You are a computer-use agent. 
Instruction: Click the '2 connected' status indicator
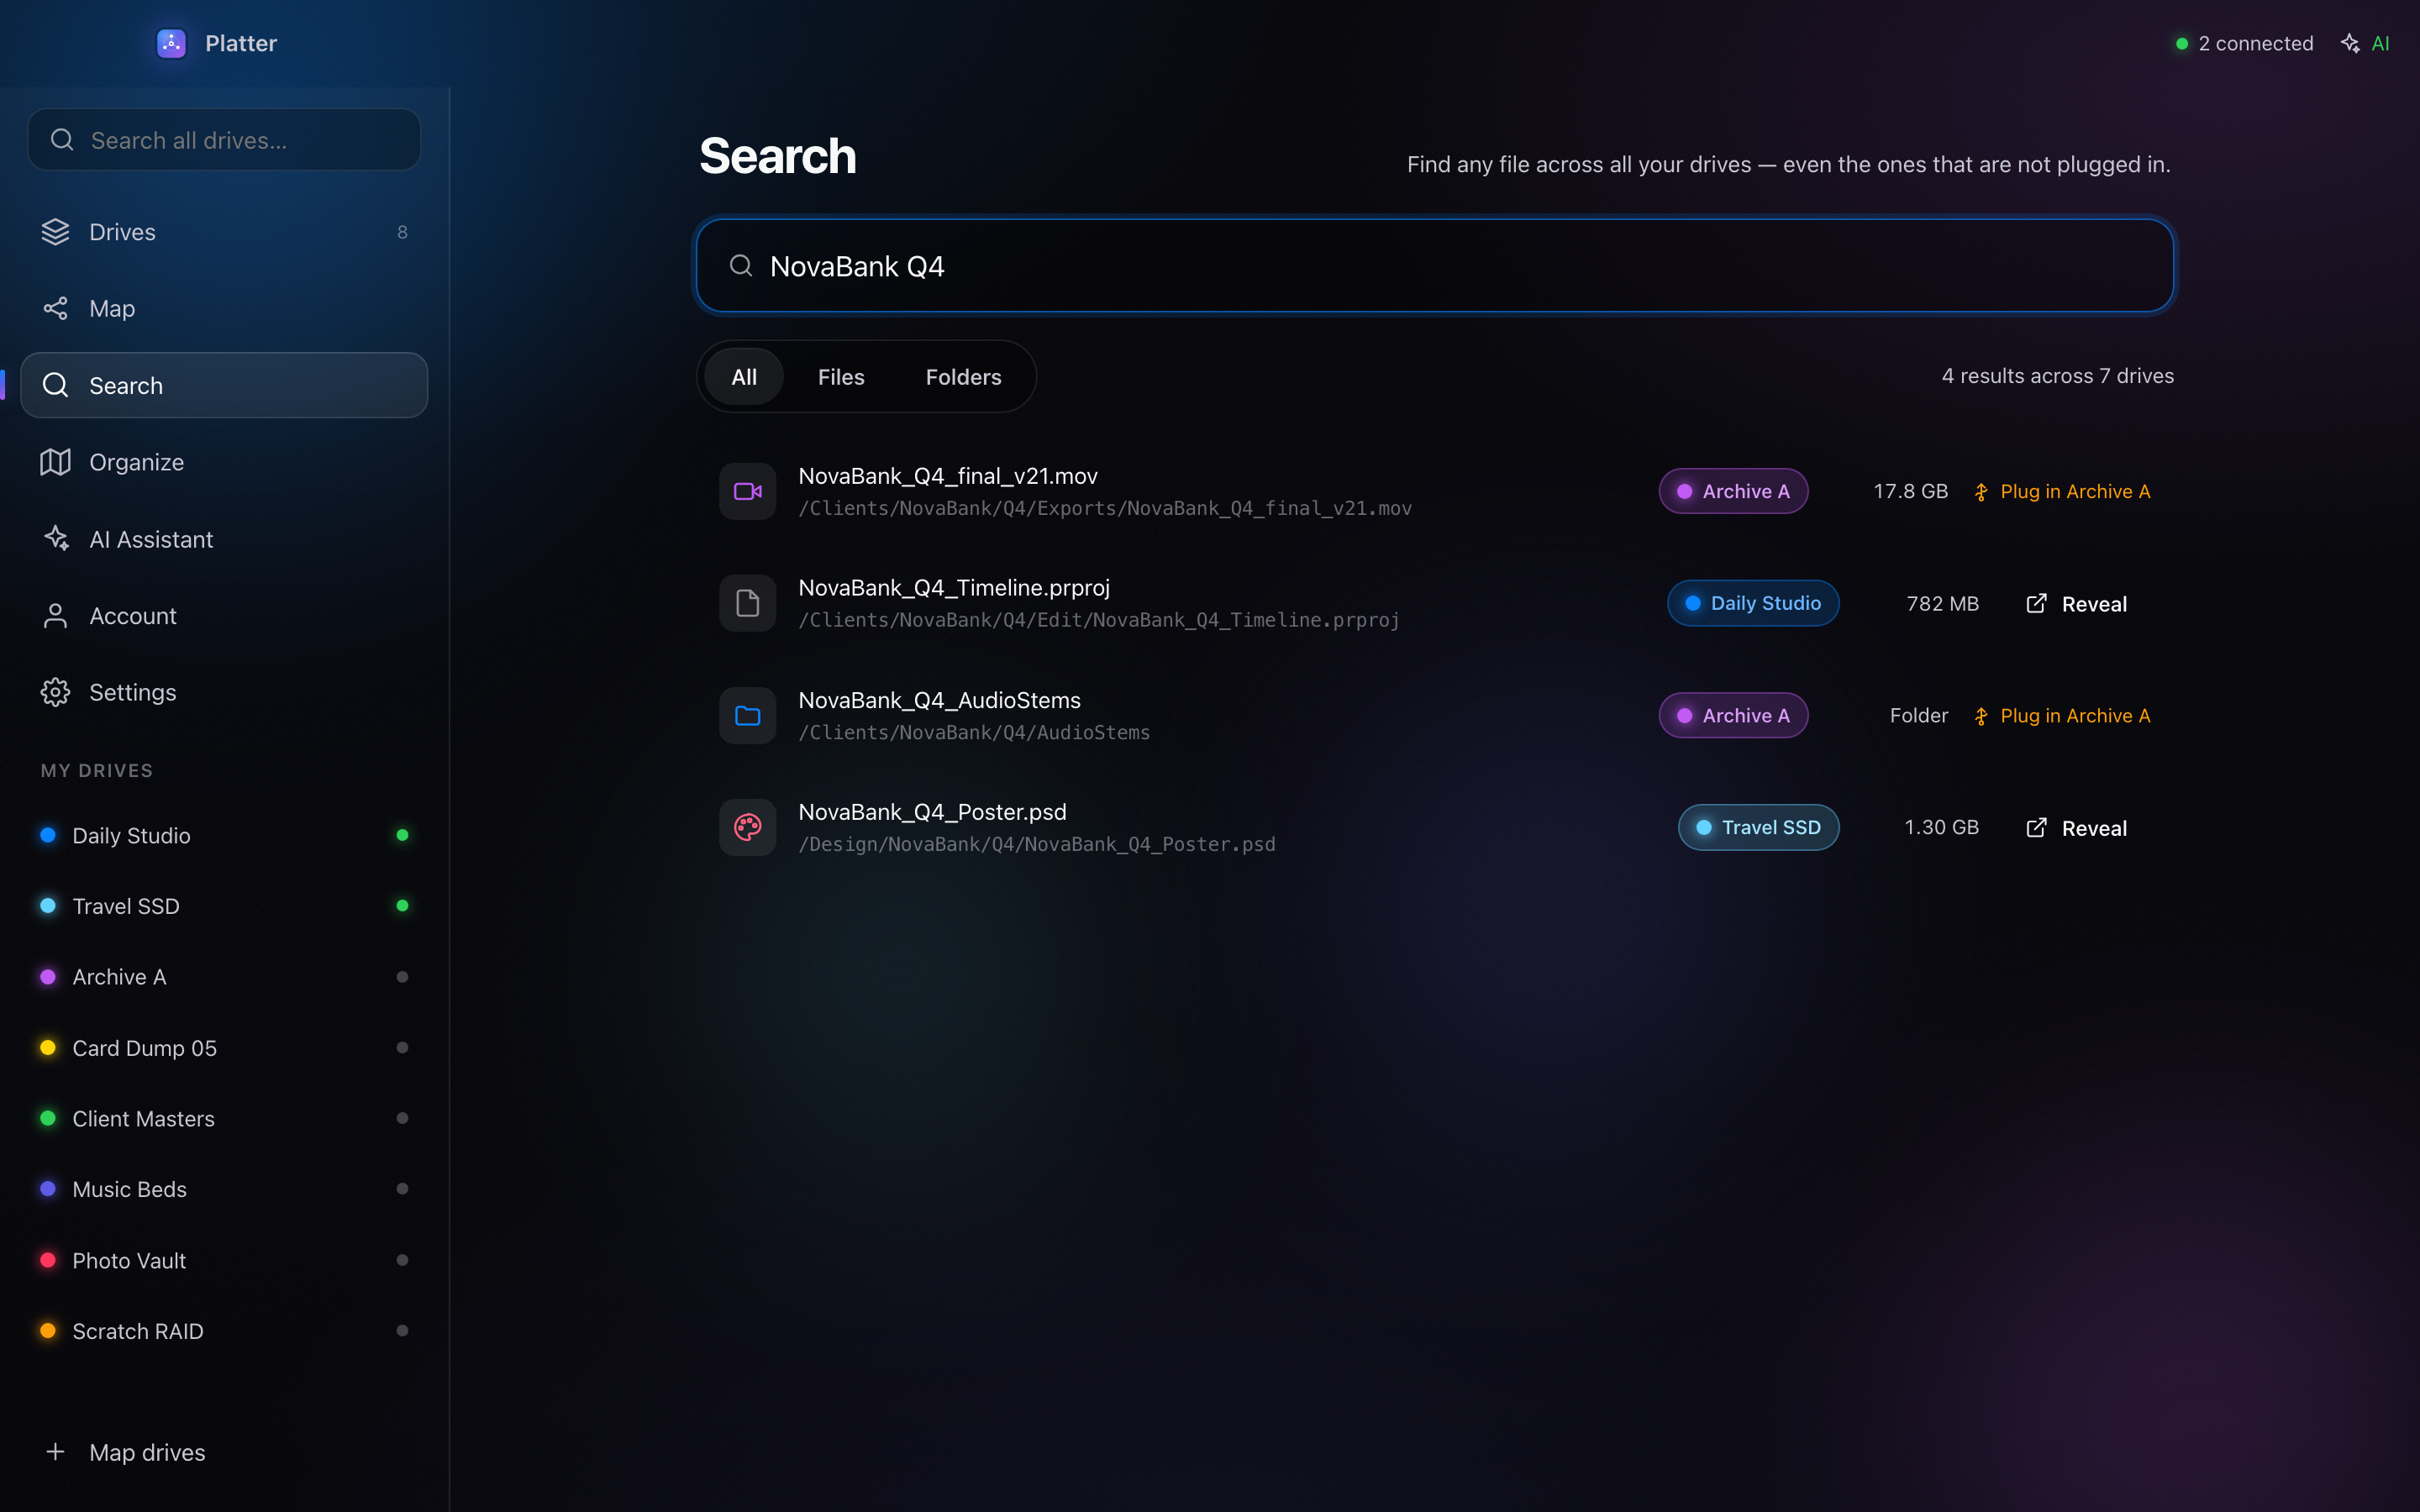(x=2244, y=43)
